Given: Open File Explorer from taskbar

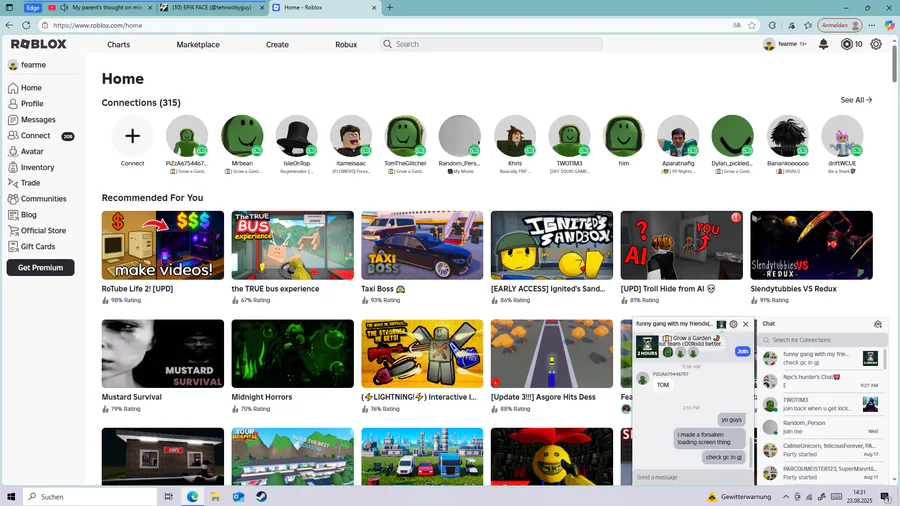Looking at the screenshot, I should pyautogui.click(x=215, y=496).
